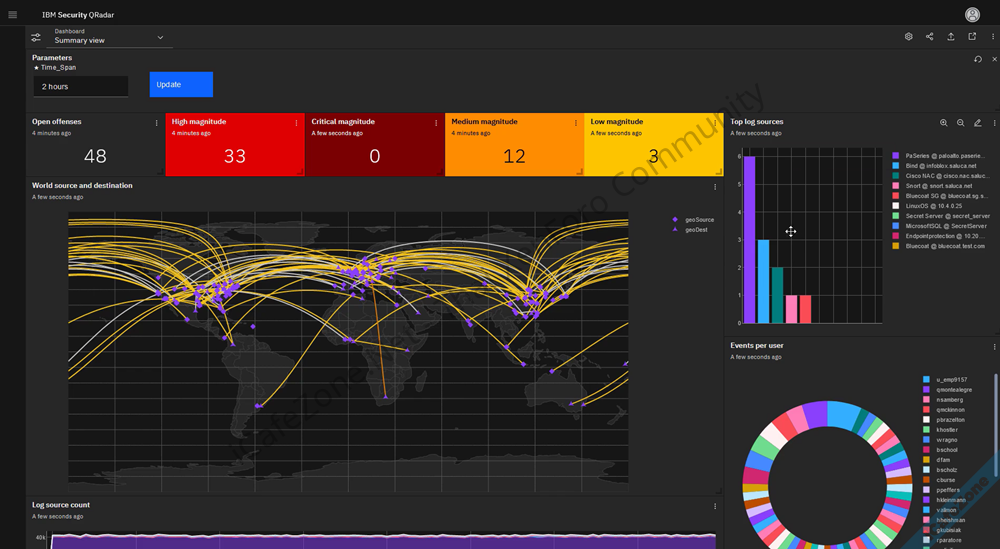Toggle geoSource legend entry on map

tap(698, 219)
